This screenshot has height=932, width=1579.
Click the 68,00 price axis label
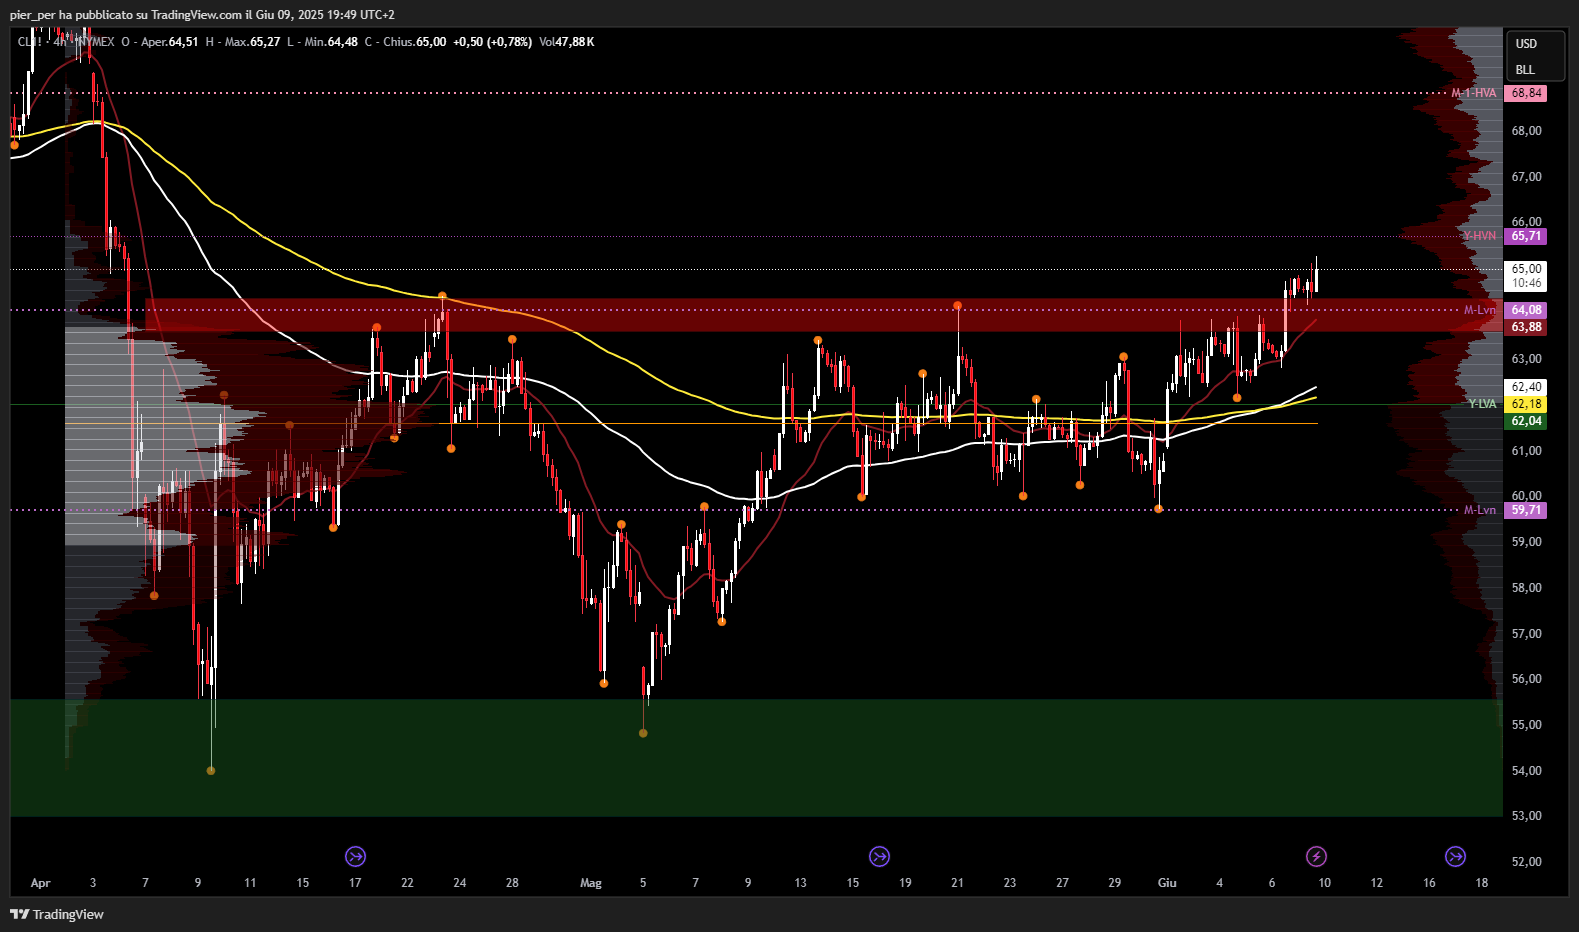1526,131
